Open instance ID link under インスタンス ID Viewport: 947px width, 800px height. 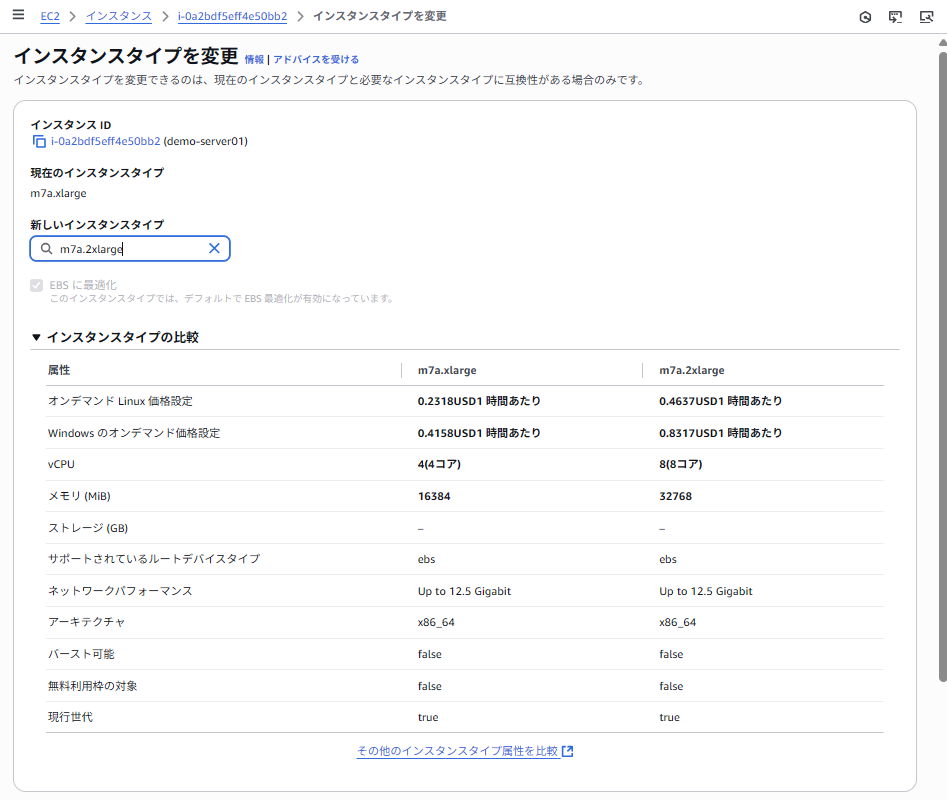106,141
